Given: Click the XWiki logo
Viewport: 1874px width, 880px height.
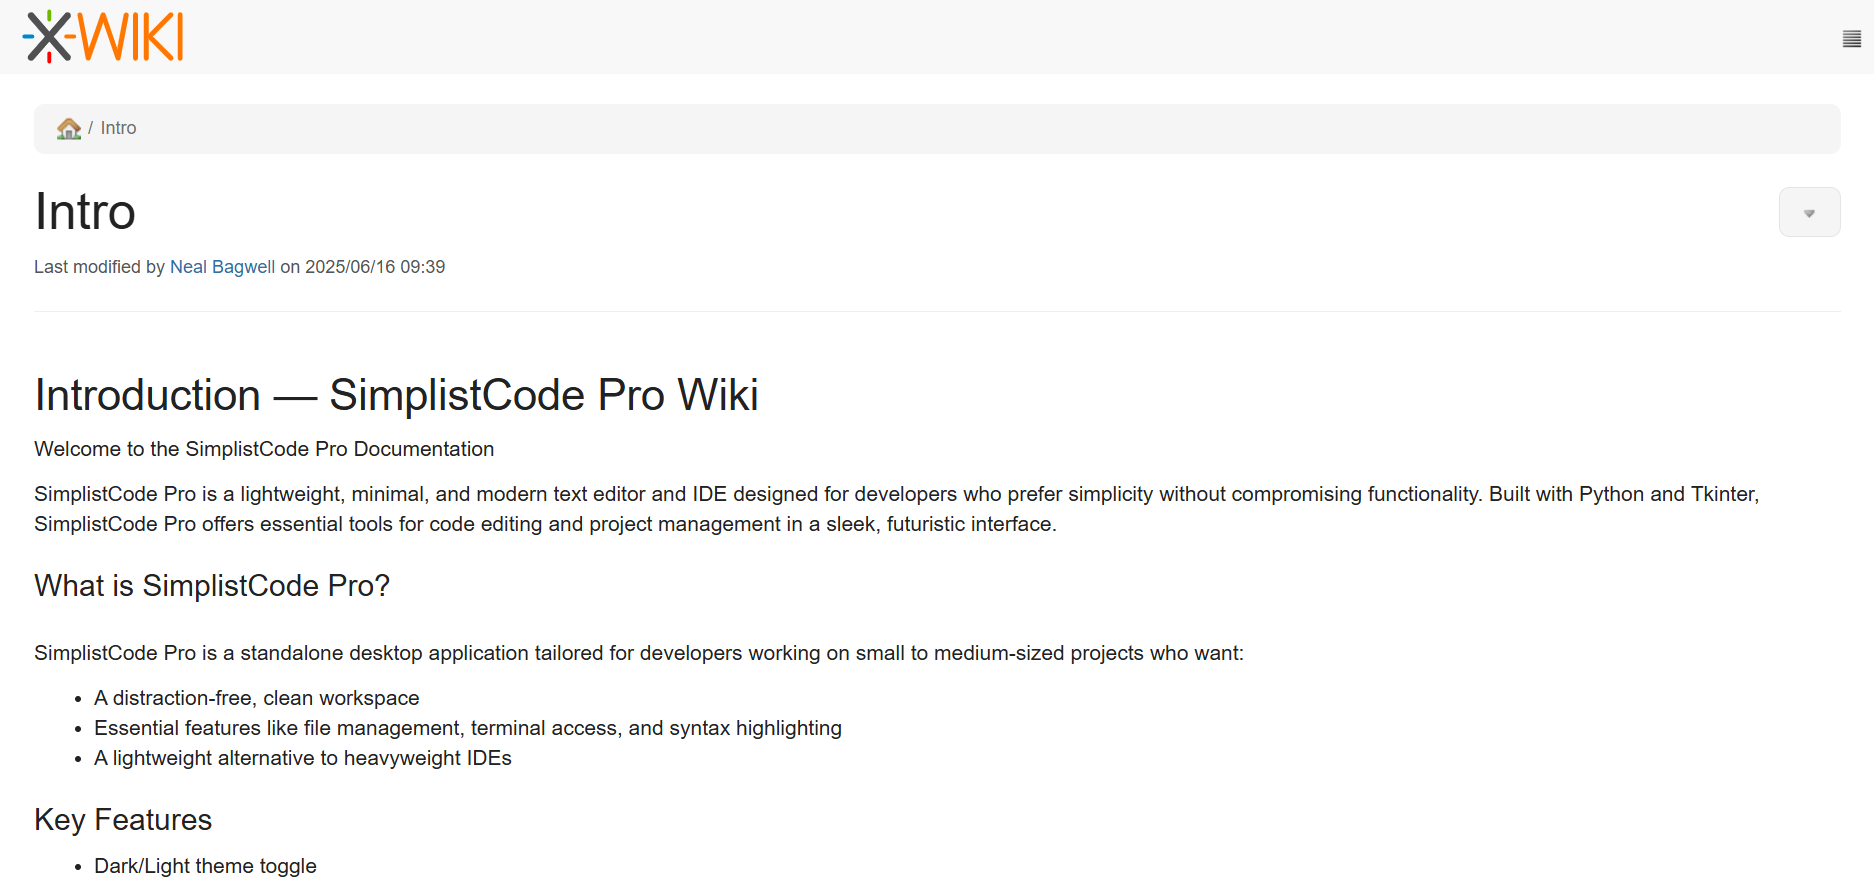Looking at the screenshot, I should (103, 37).
